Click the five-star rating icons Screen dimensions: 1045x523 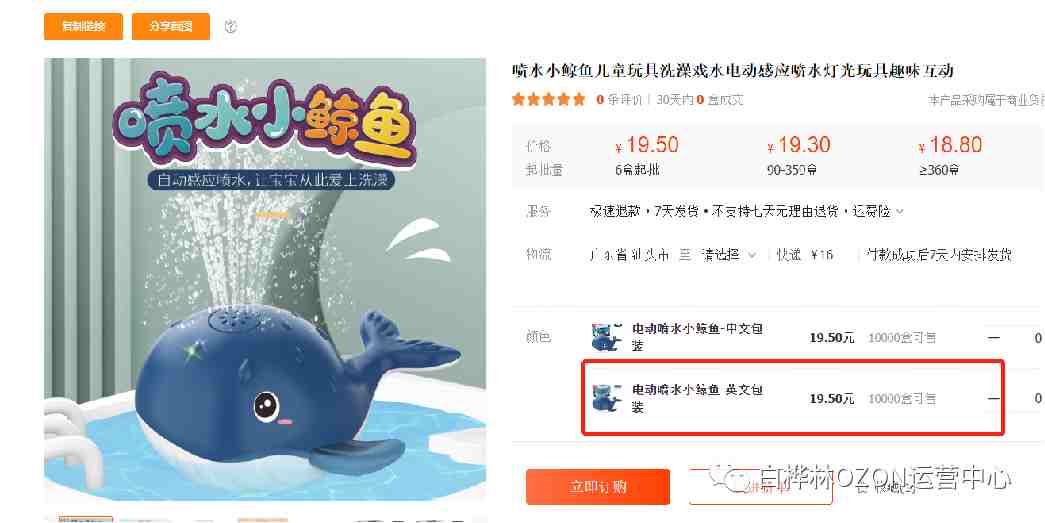(548, 100)
